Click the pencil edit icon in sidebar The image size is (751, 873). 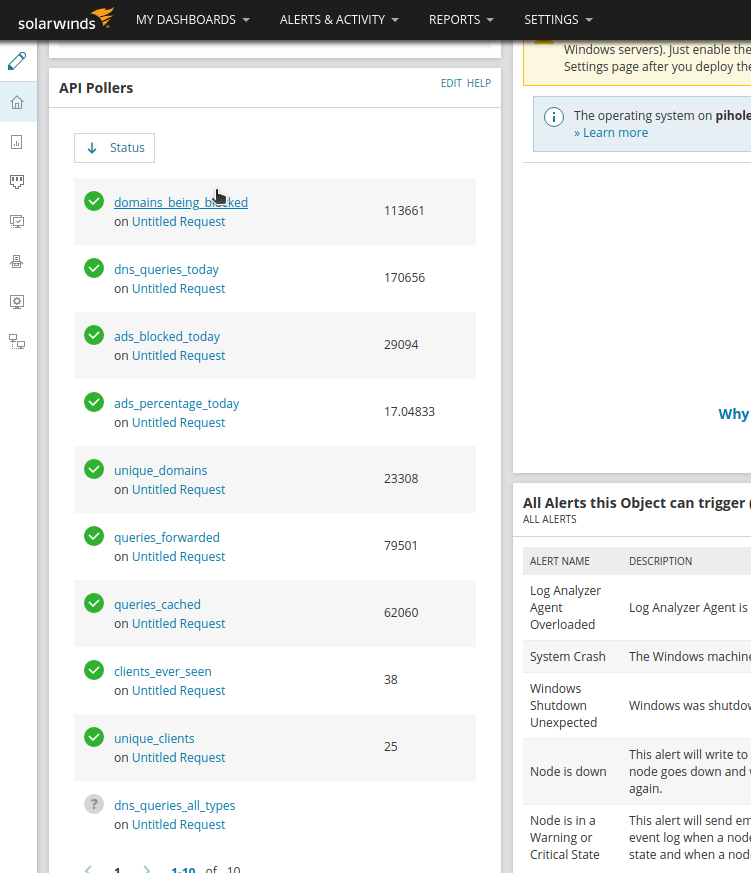click(17, 61)
